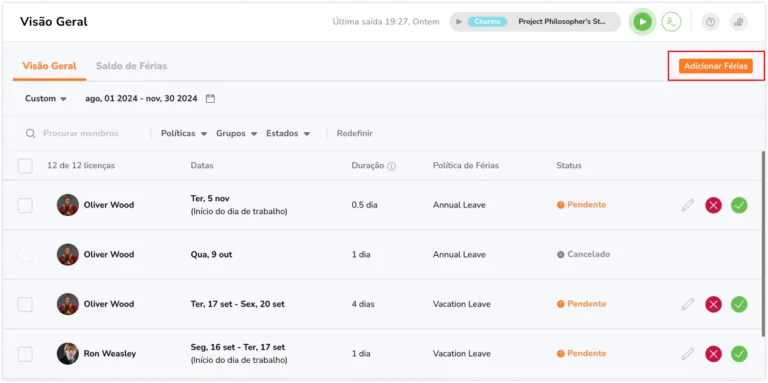Screen dimensions: 768x383
Task: Toggle the select-all licenças checkbox
Action: coord(25,166)
